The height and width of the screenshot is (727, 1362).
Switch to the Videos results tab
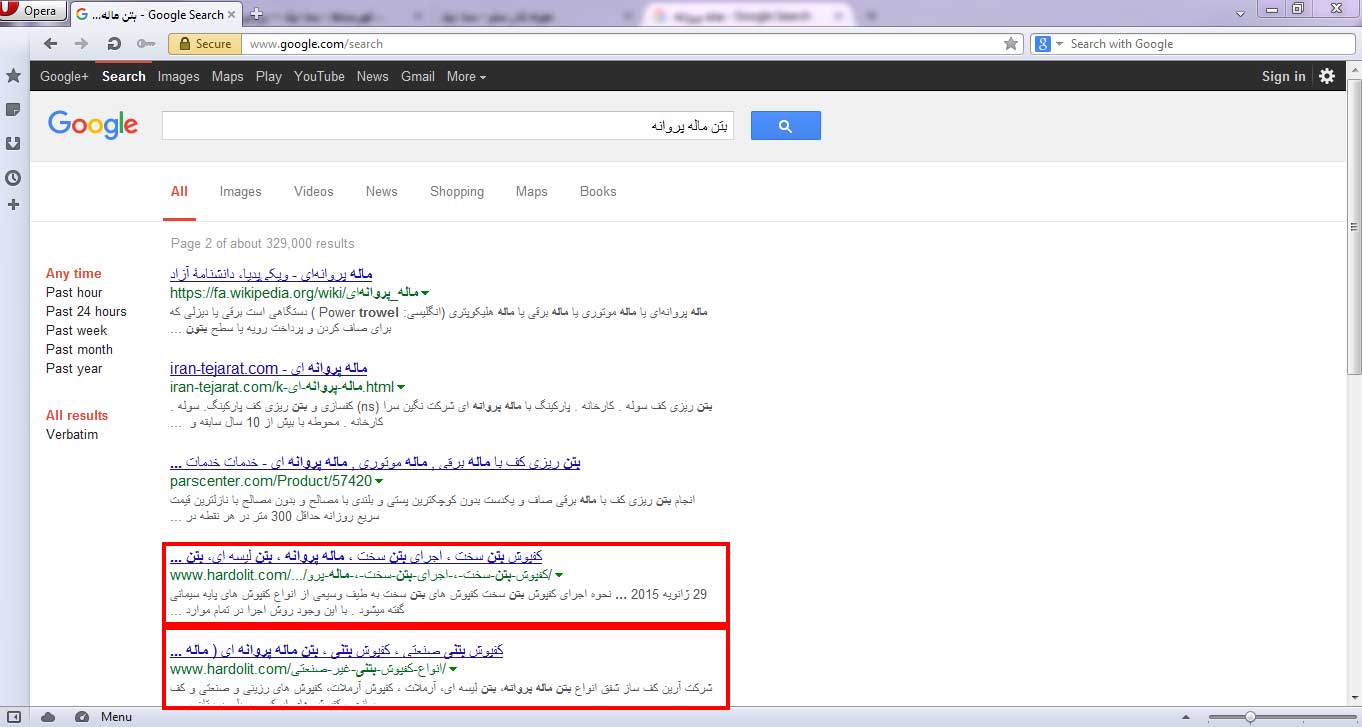[x=314, y=191]
